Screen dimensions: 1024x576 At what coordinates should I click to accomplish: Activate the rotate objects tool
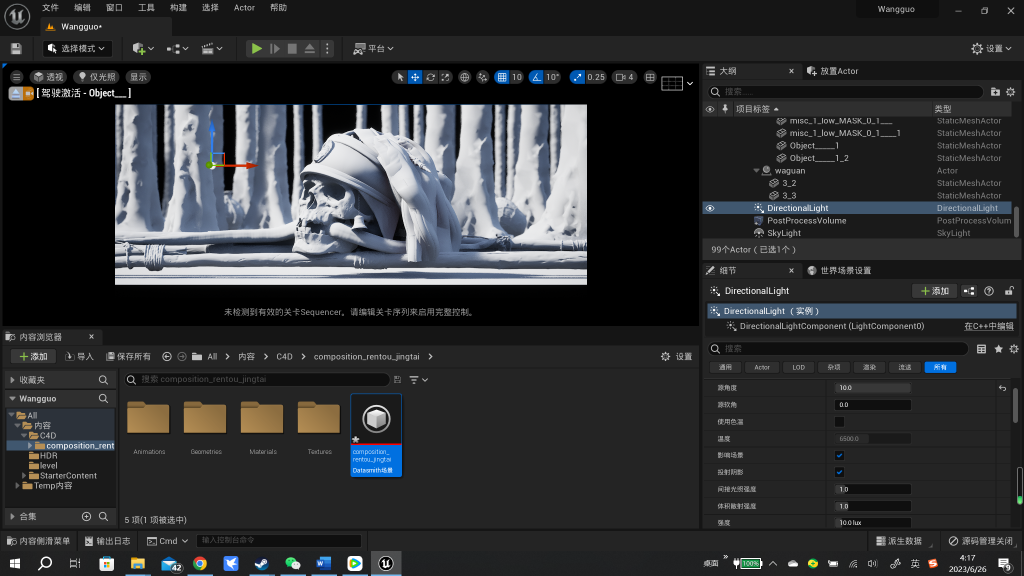pos(430,77)
